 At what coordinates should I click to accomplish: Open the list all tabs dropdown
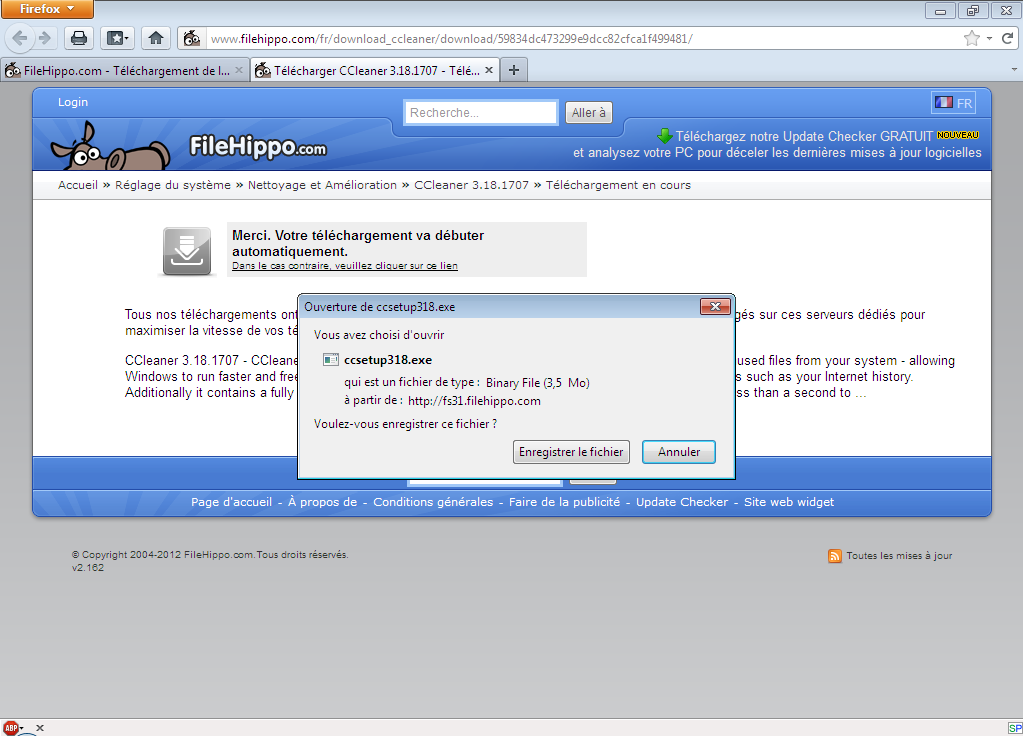click(1014, 69)
